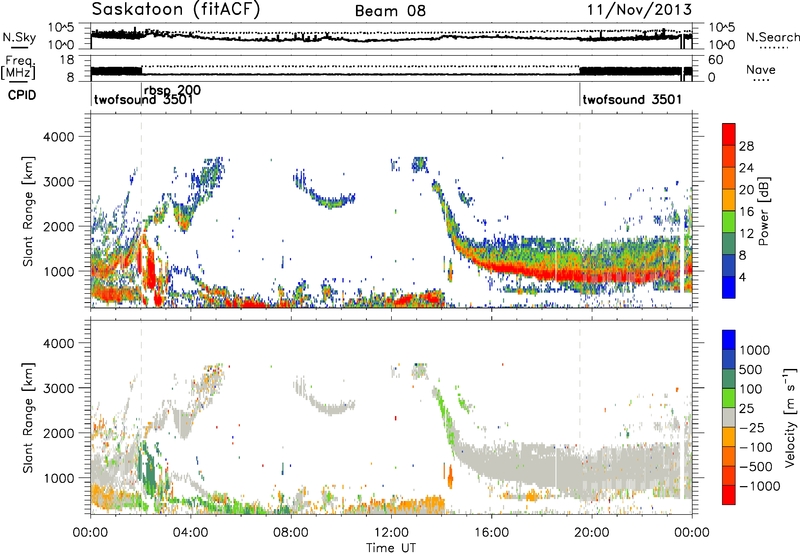Click the "18" frequency tick label
Screen dimensions: 800x554
(x=67, y=60)
